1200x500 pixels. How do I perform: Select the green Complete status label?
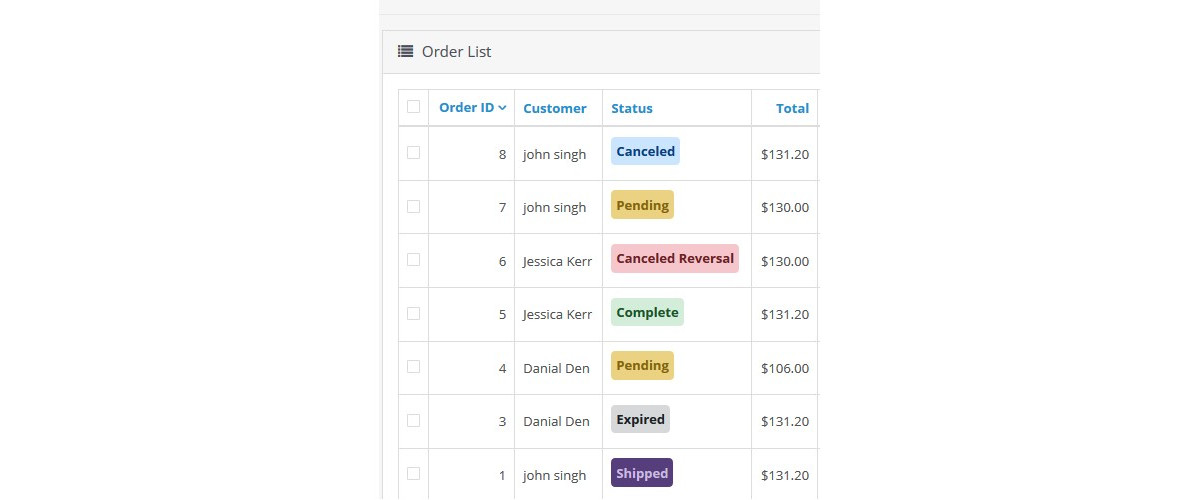tap(647, 312)
